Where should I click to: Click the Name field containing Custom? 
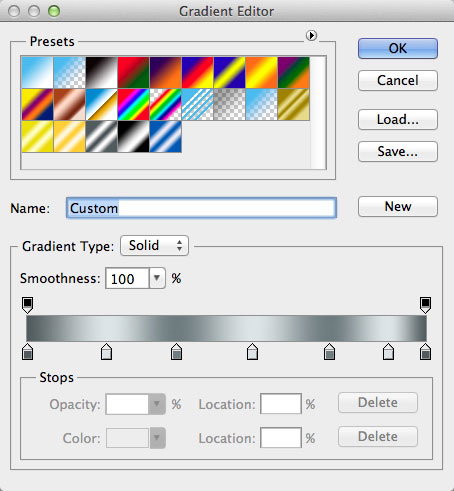pyautogui.click(x=201, y=208)
